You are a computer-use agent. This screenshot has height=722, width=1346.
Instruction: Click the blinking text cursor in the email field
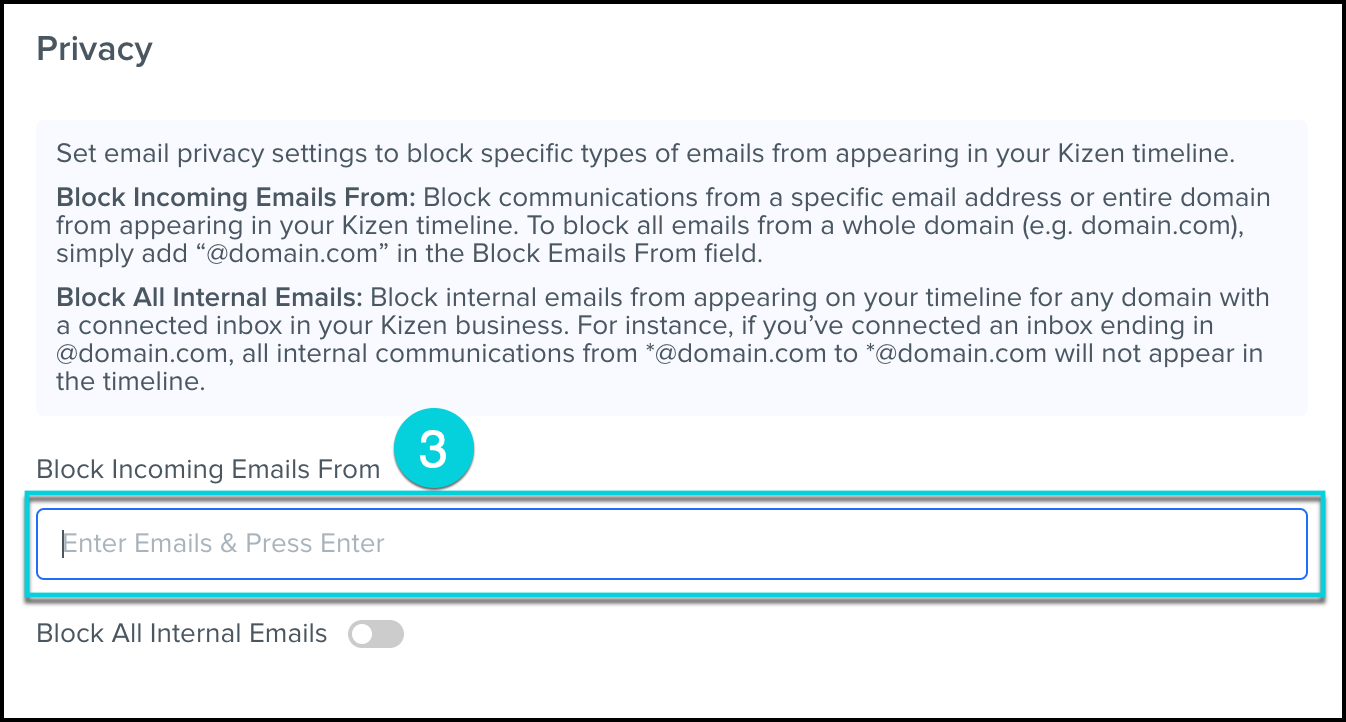64,544
